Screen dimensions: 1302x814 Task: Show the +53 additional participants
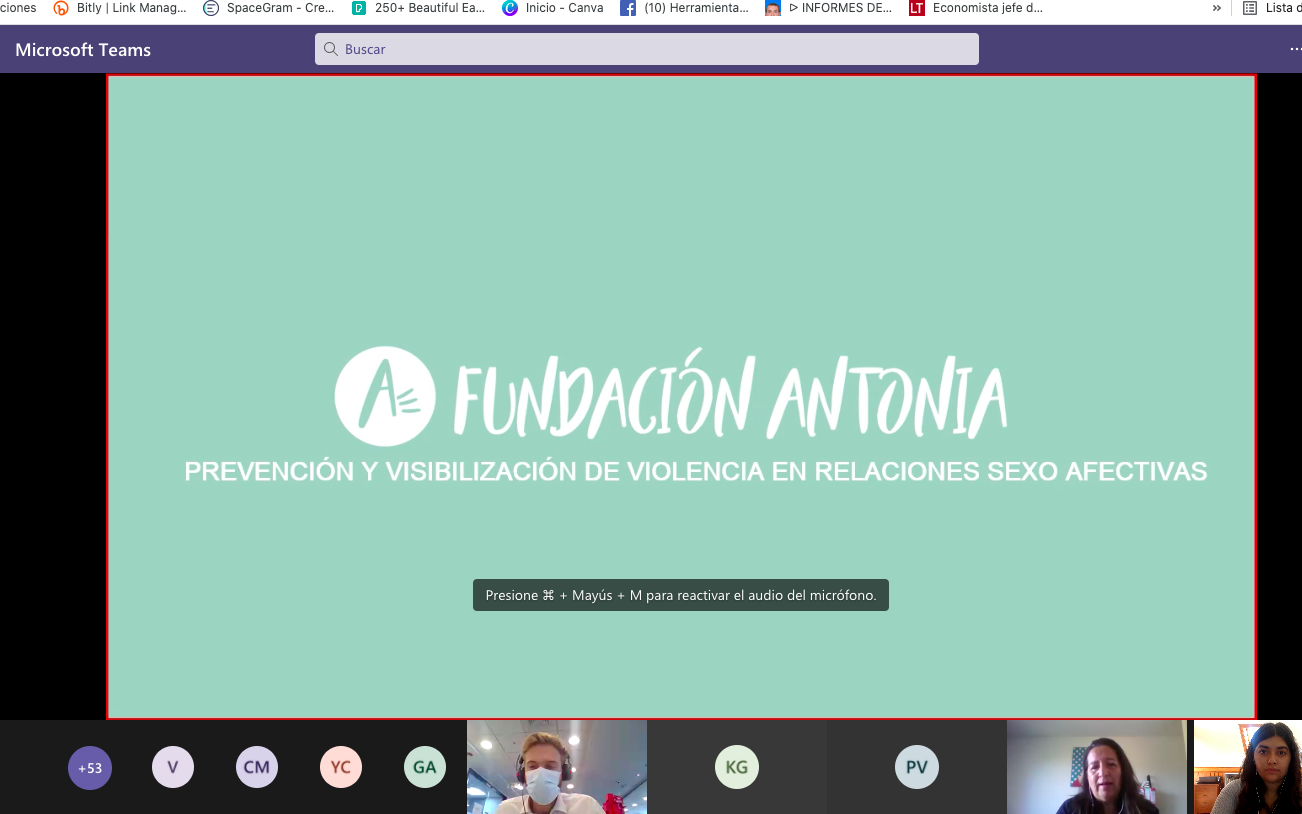tap(90, 768)
